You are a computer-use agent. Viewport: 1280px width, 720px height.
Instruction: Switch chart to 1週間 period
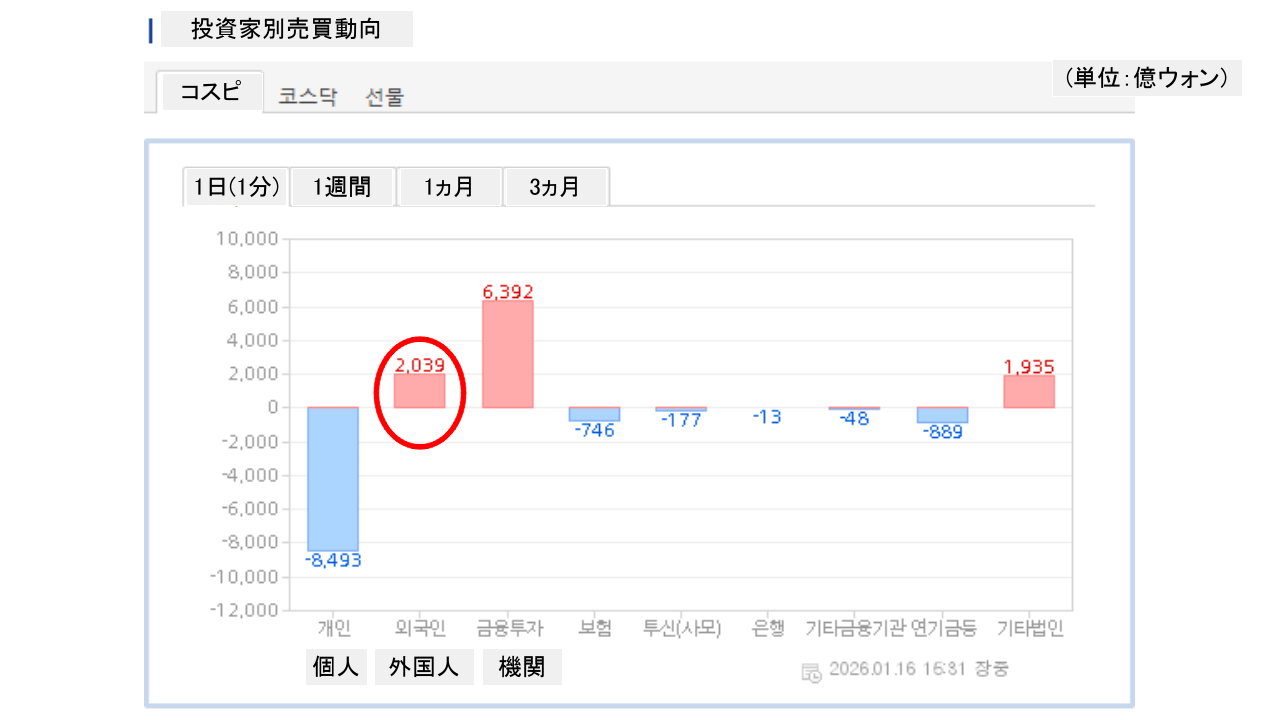point(342,187)
